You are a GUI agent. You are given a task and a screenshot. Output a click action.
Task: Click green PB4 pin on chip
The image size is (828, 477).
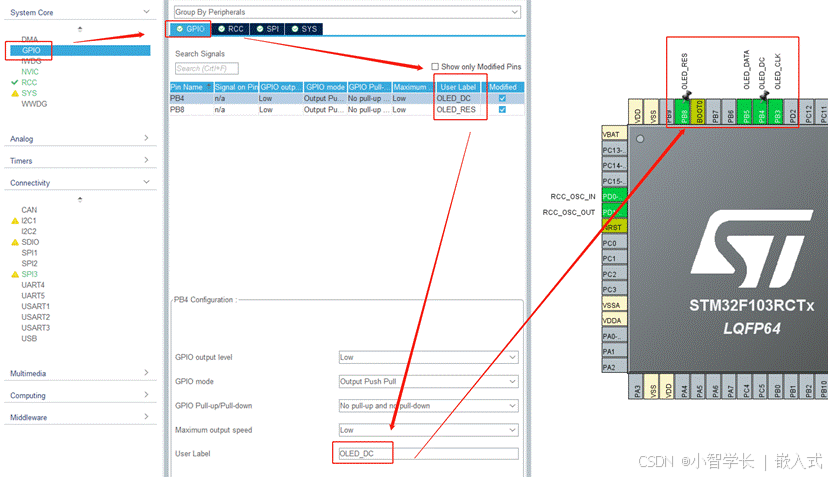coord(761,112)
